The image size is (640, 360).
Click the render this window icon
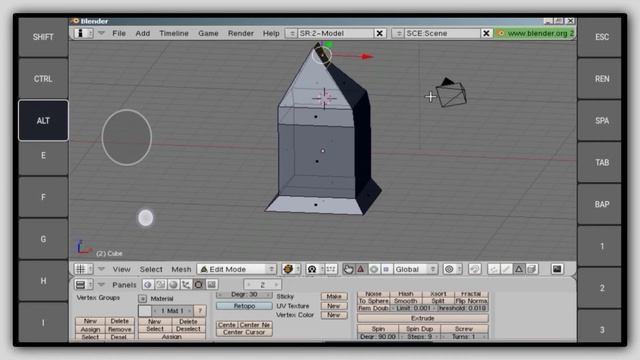558,269
